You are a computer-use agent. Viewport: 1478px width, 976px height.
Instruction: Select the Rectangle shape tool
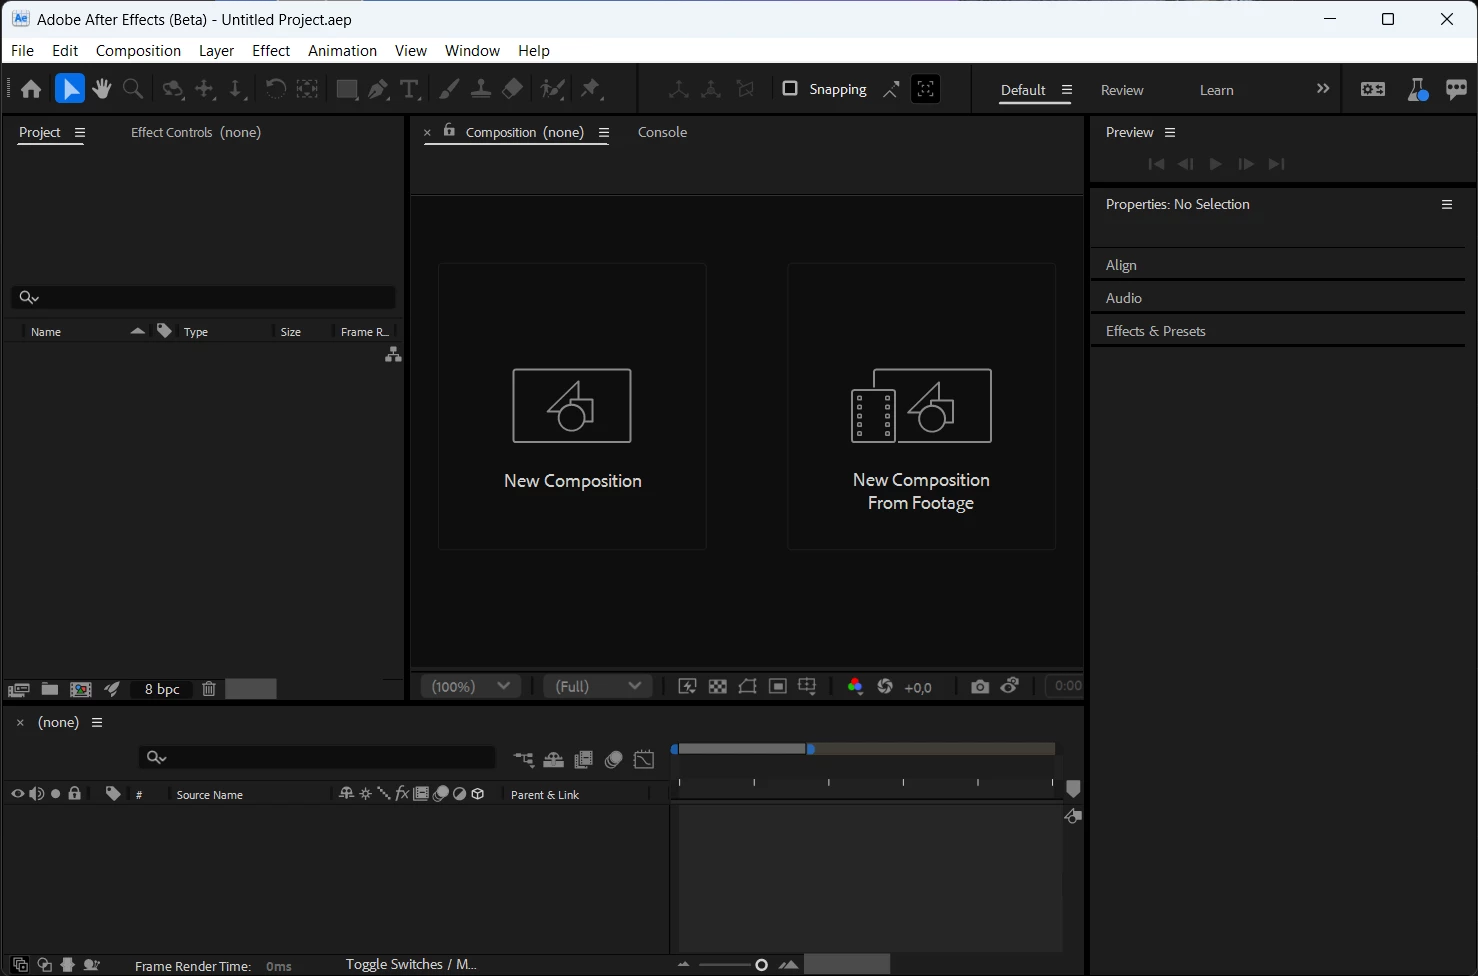click(347, 89)
